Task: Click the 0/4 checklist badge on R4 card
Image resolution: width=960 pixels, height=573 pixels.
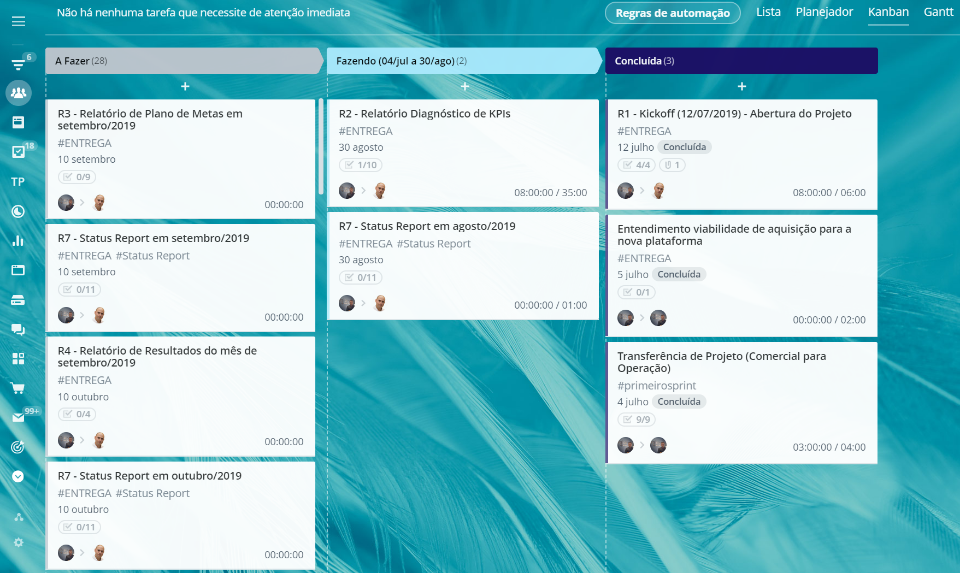Action: [x=77, y=414]
